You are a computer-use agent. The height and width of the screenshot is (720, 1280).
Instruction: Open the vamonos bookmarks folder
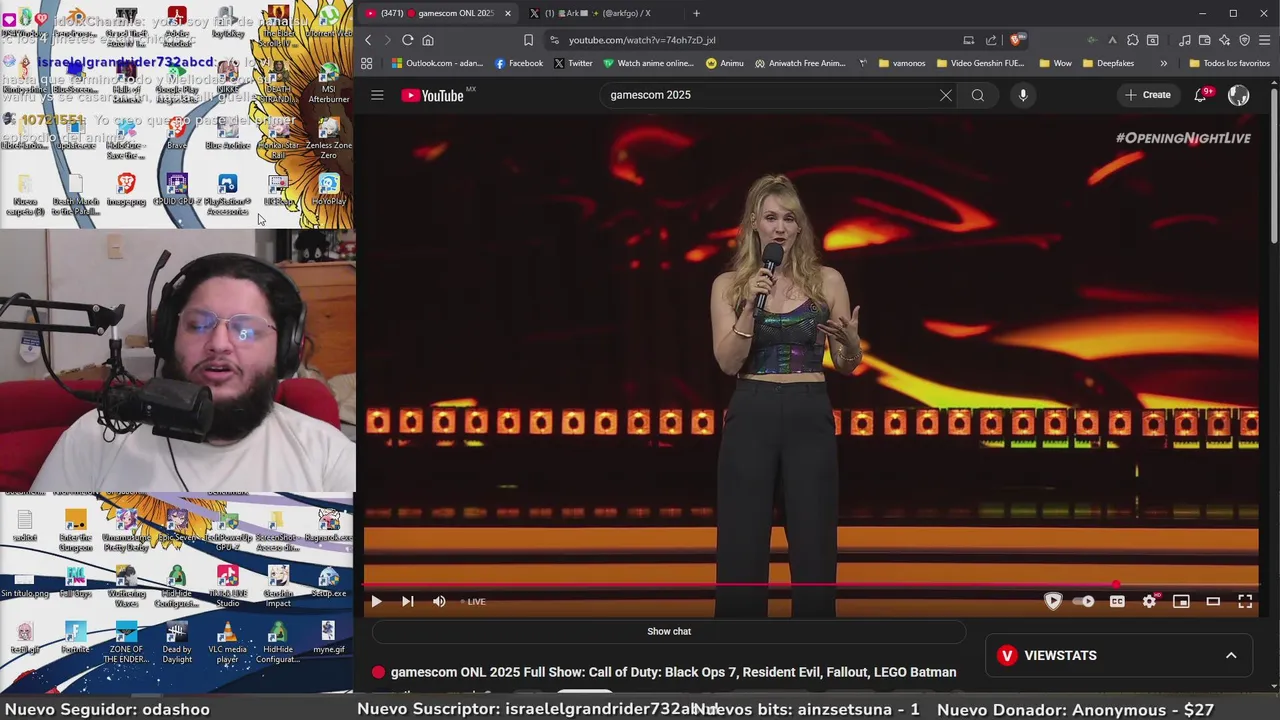click(x=902, y=63)
